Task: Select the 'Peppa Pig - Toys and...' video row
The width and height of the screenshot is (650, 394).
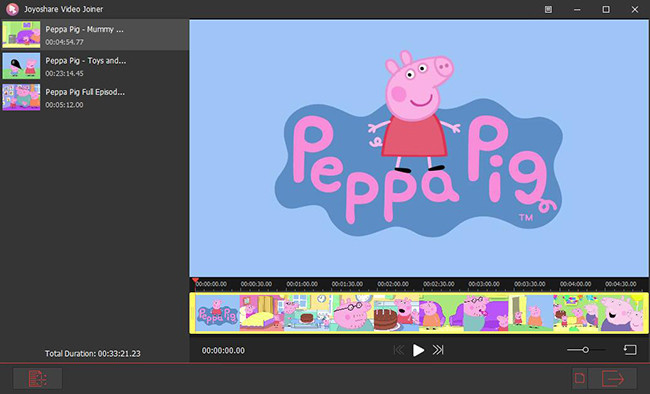Action: 95,66
